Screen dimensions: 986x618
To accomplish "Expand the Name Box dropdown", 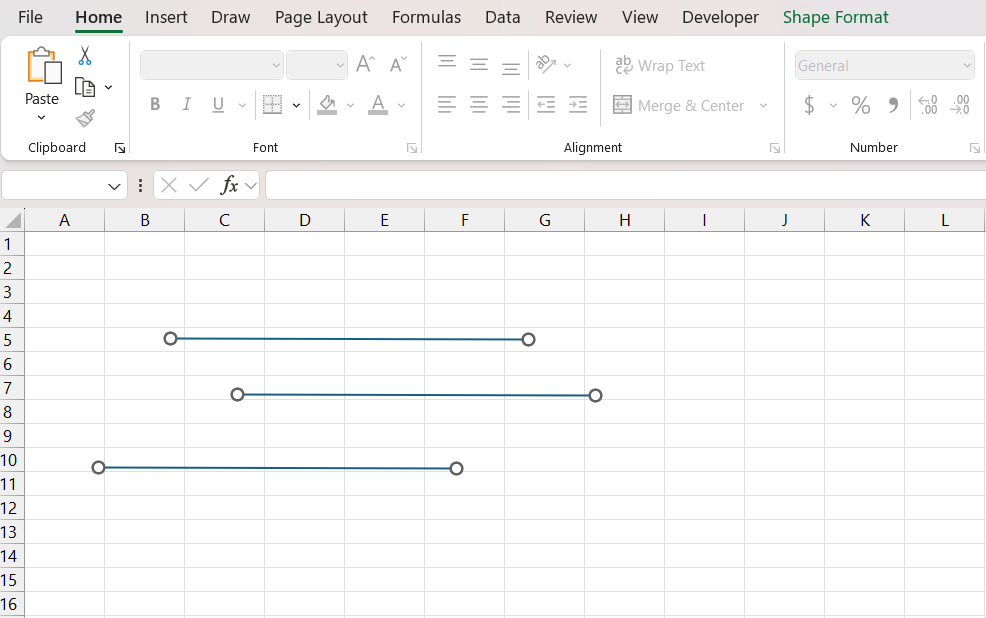I will tap(114, 186).
